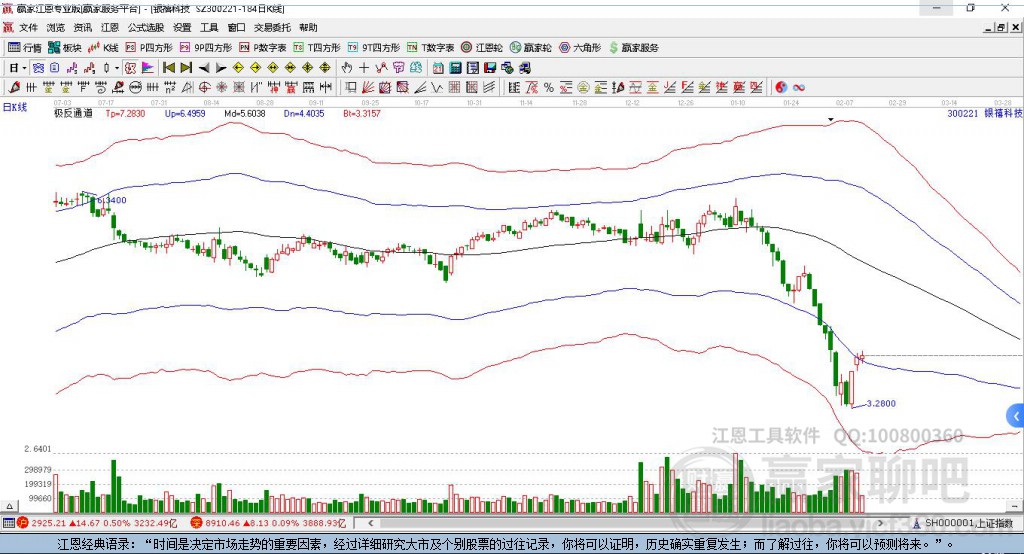Screen dimensions: 1024x554
Task: Open the 公式选股 menu
Action: click(146, 27)
